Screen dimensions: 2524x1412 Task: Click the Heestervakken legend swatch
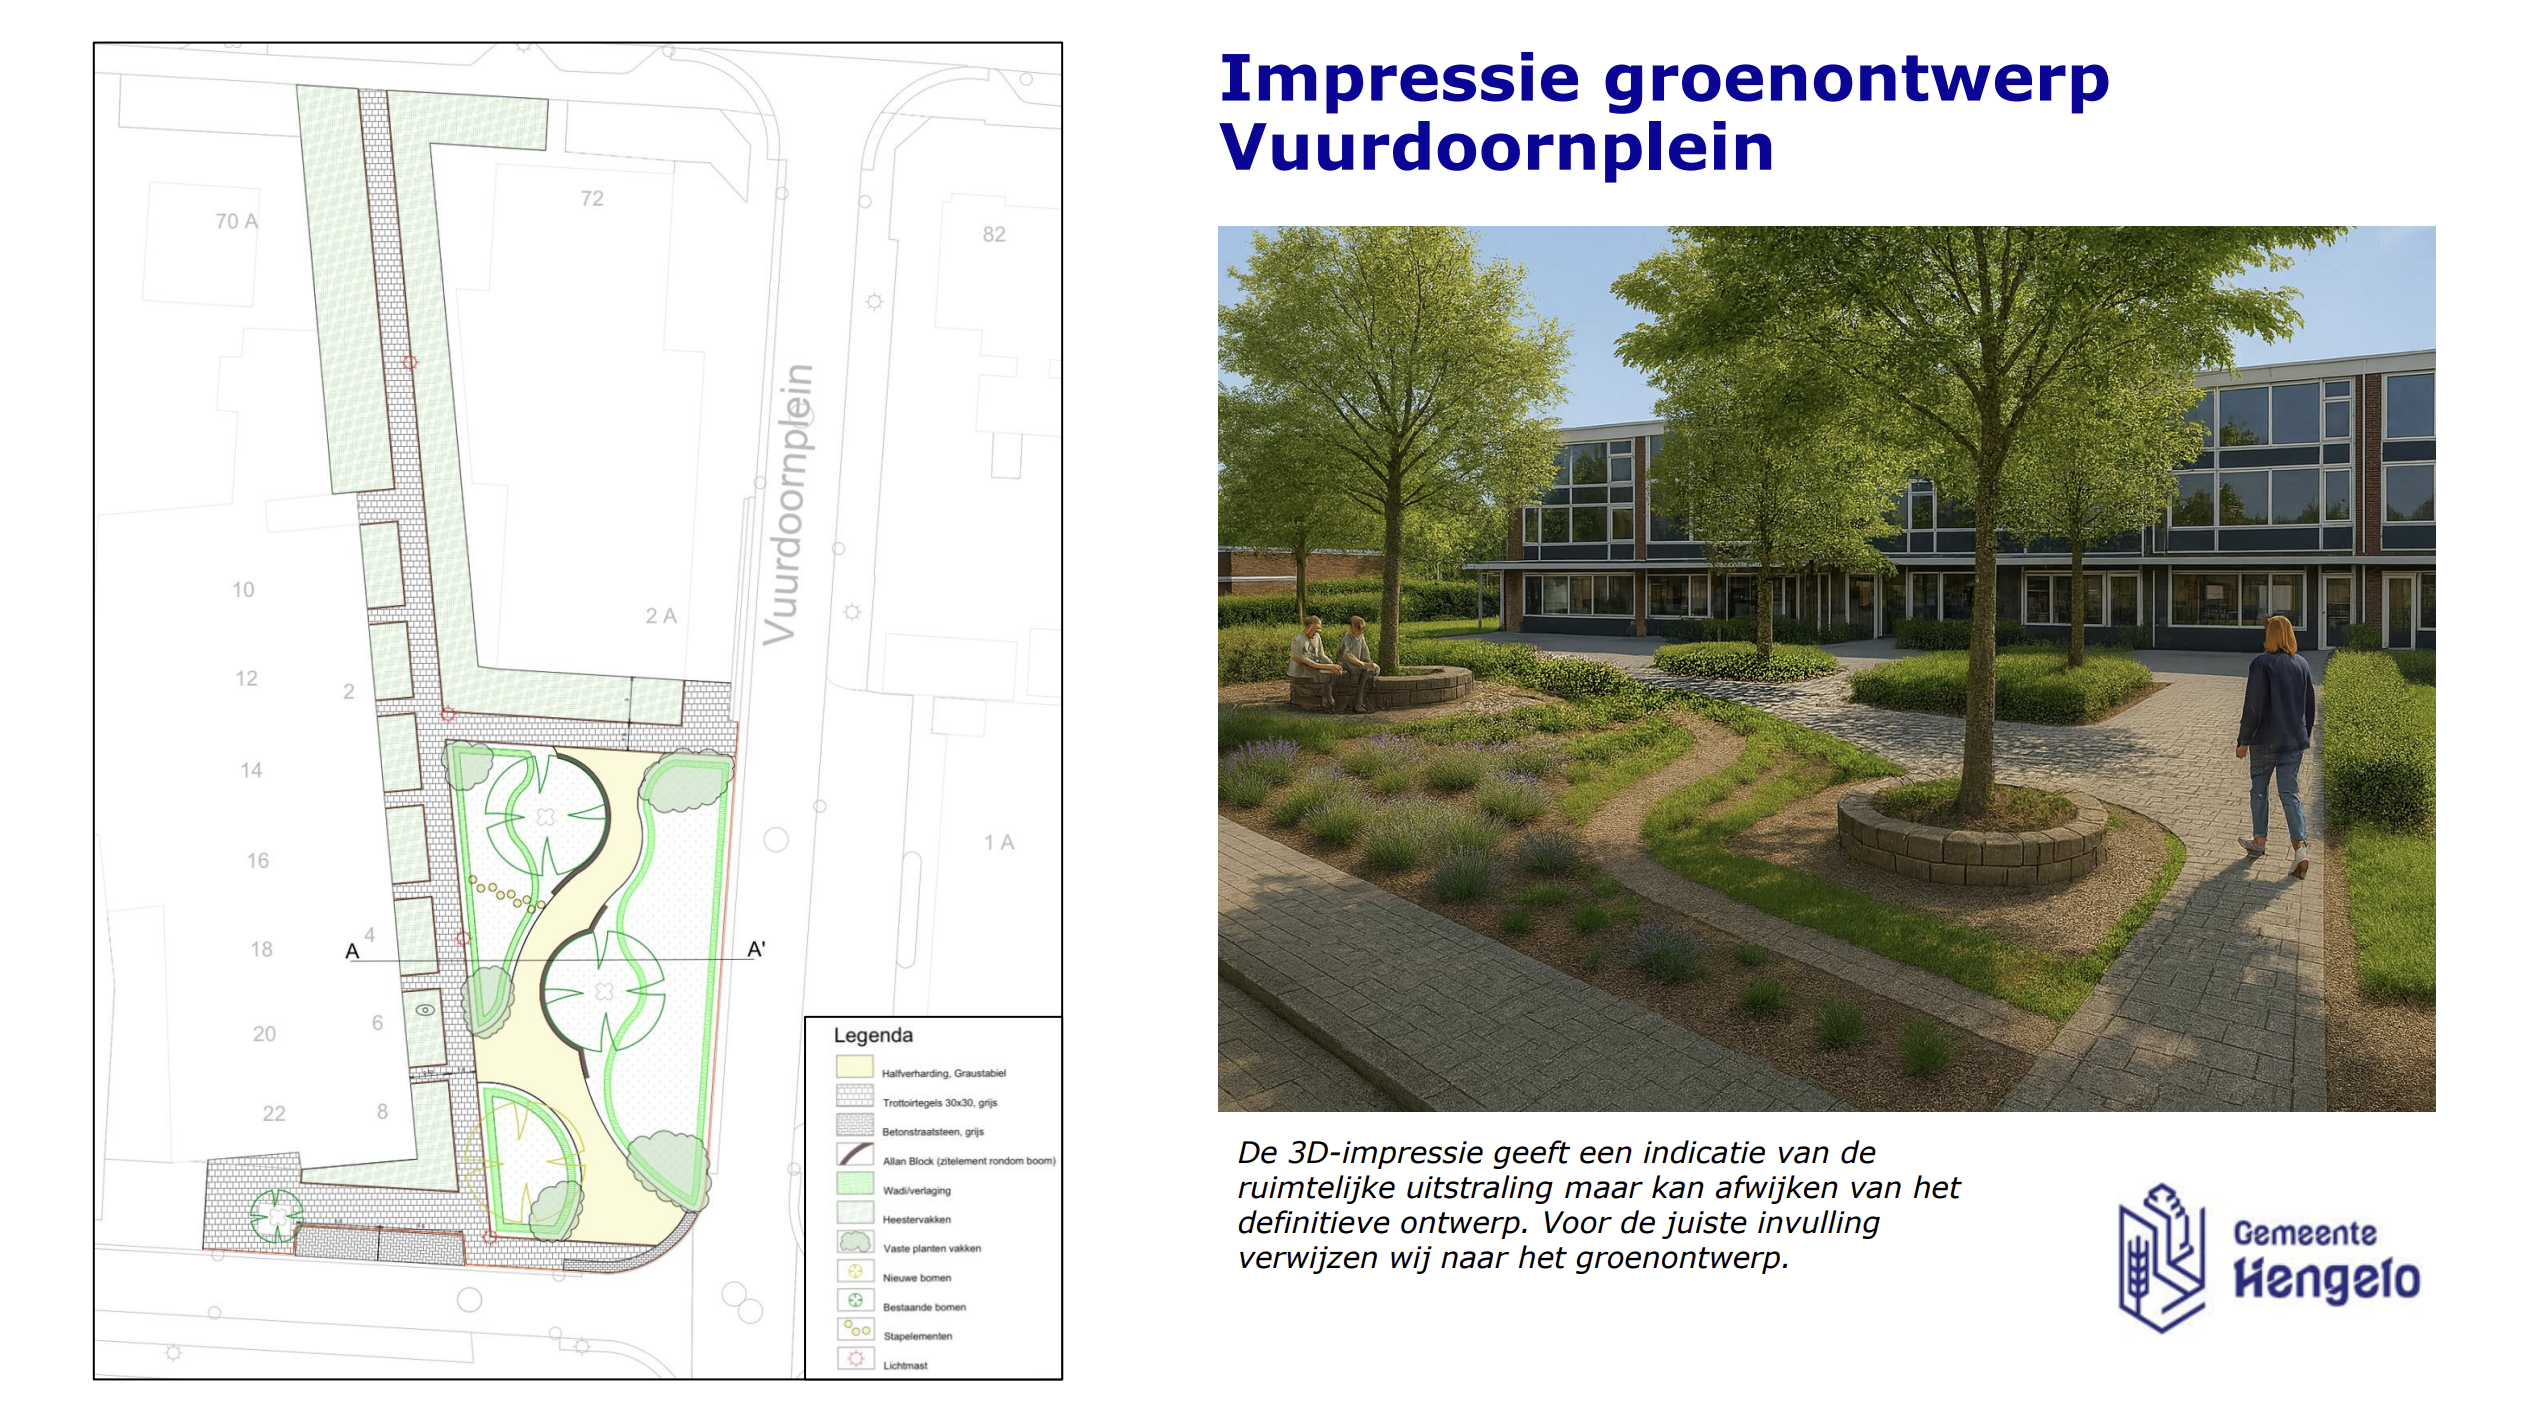pyautogui.click(x=855, y=1213)
